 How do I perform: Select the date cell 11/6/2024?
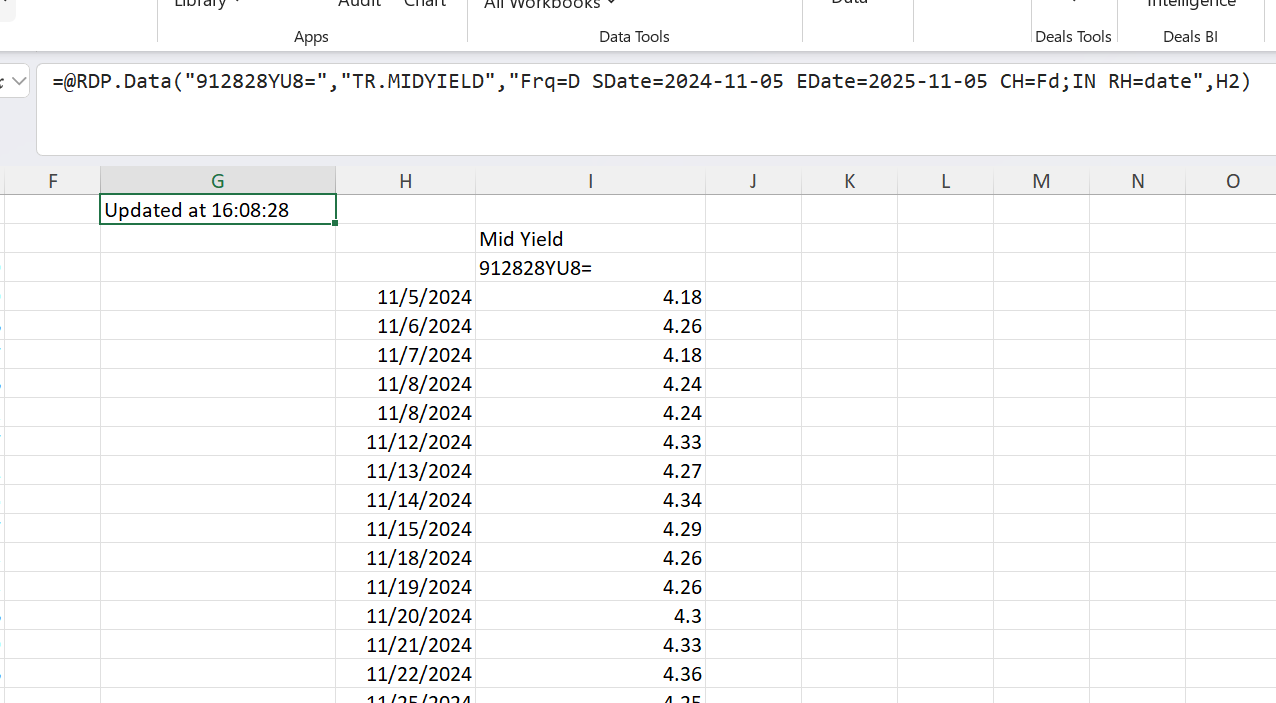tap(405, 326)
